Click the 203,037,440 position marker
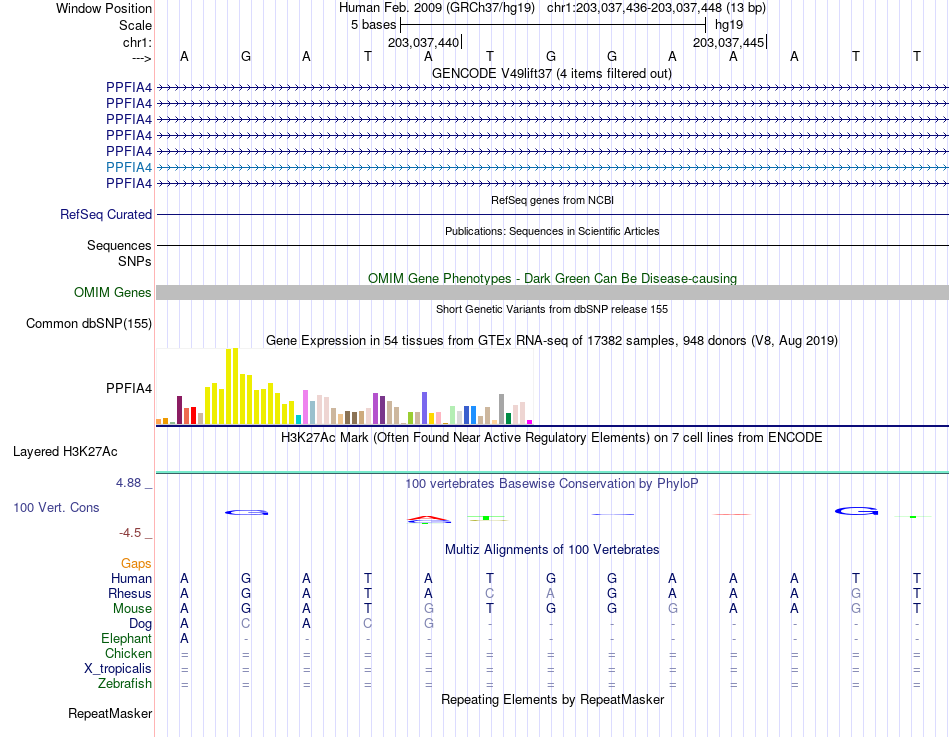The height and width of the screenshot is (737, 950). pyautogui.click(x=424, y=42)
